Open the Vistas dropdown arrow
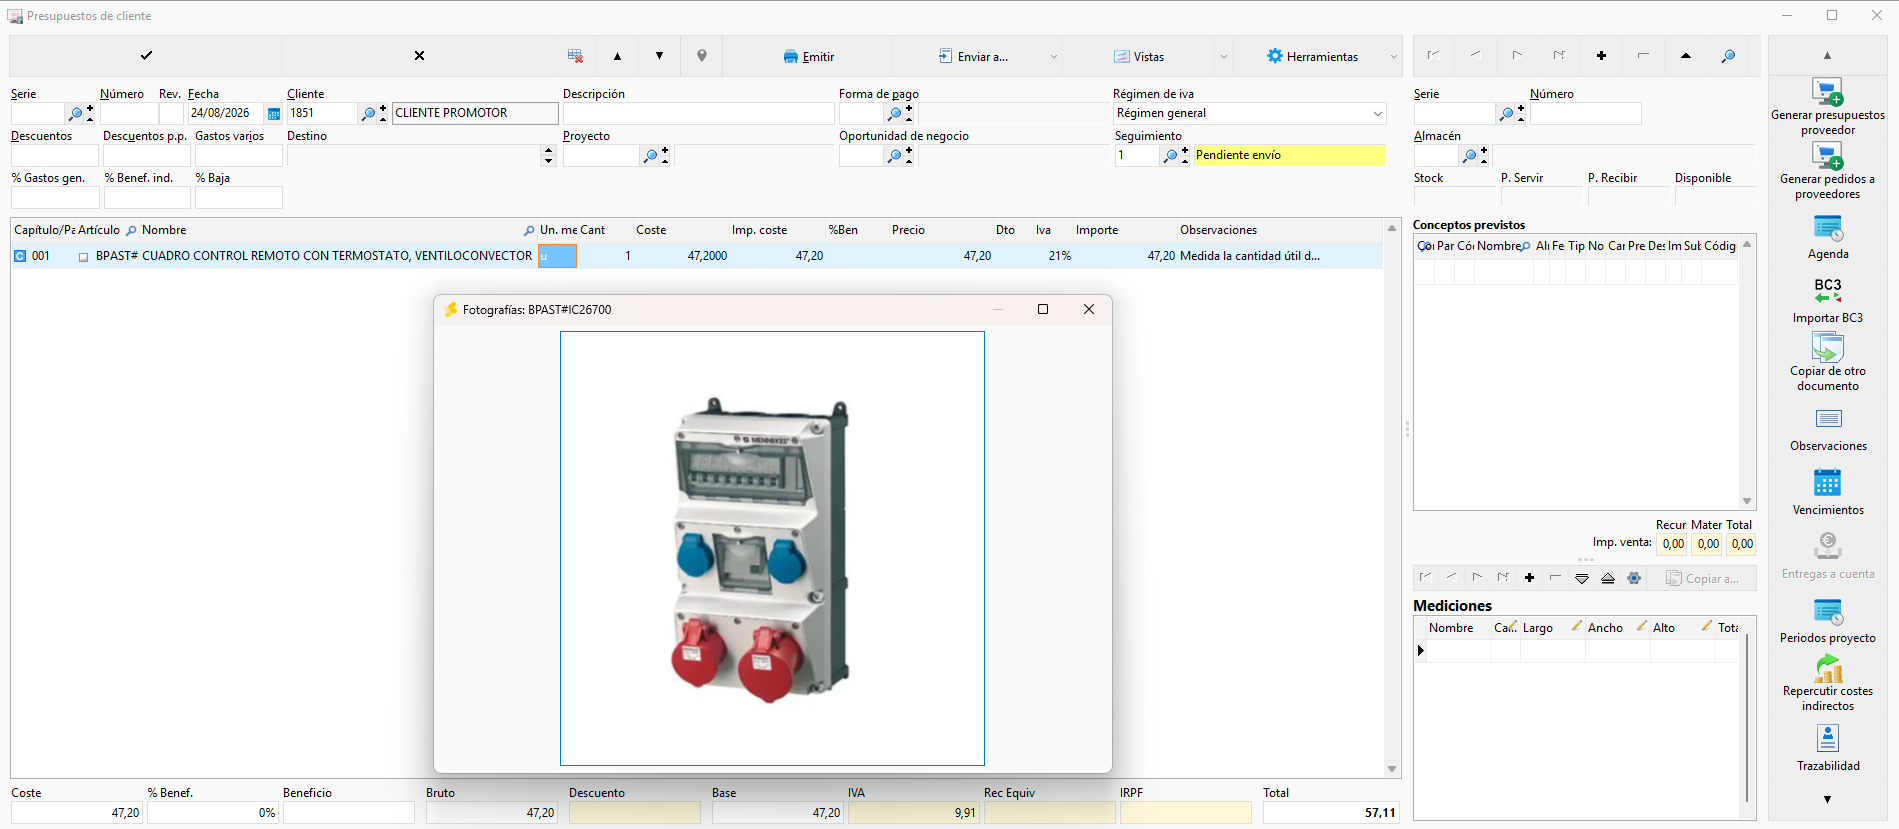This screenshot has height=829, width=1899. click(x=1223, y=57)
